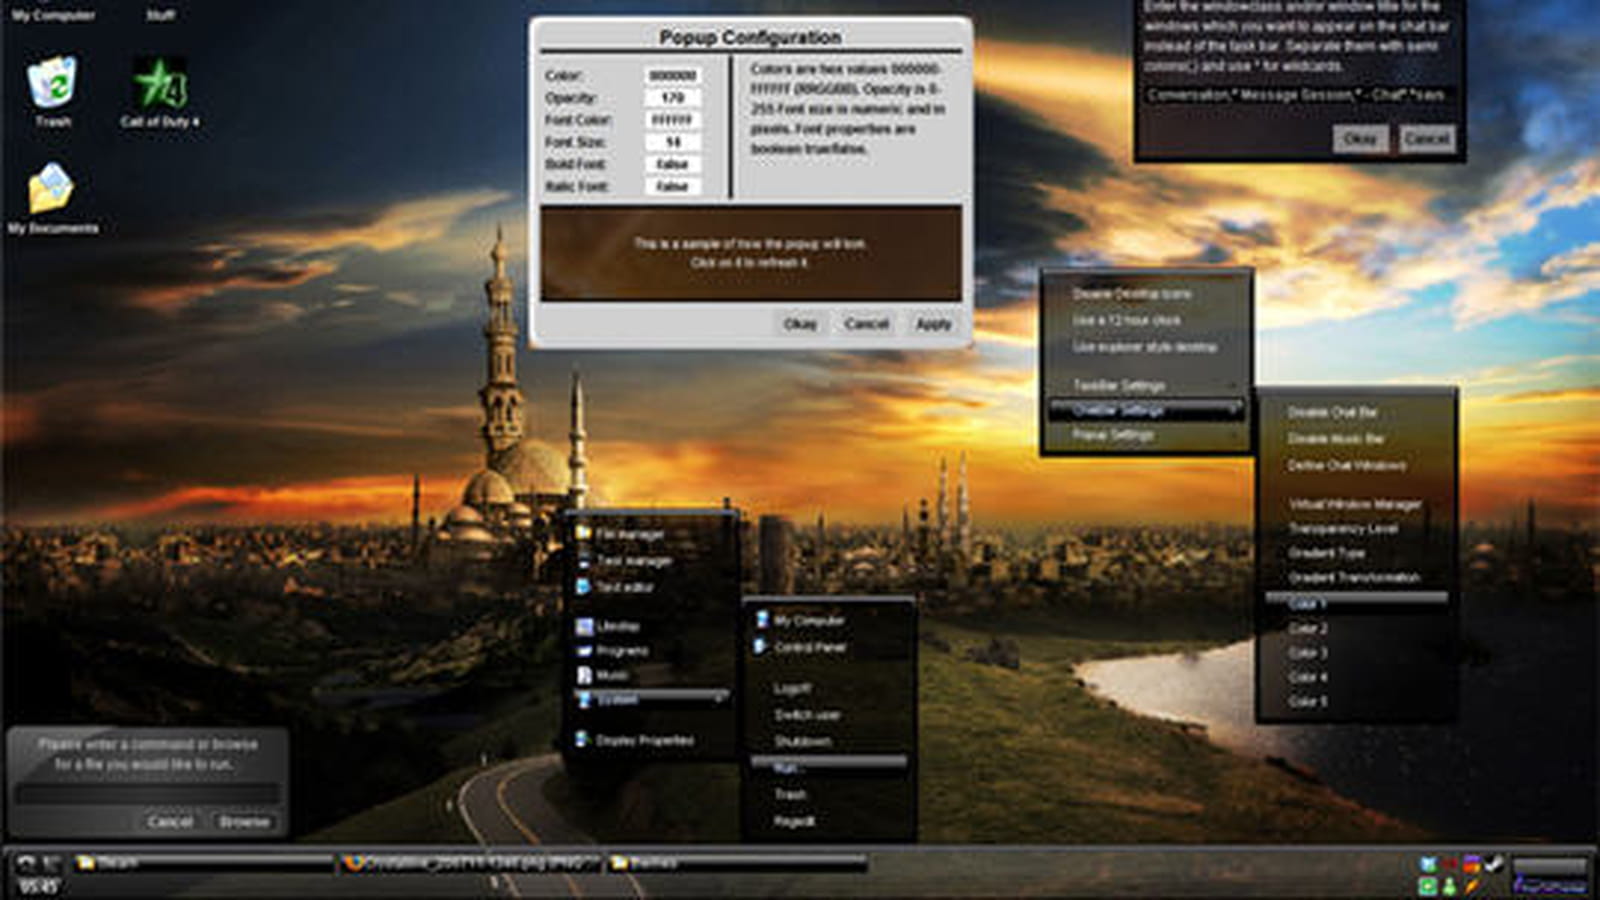Screen dimensions: 1600x900
Task: Click the start button icon on taskbar
Action: [26, 864]
